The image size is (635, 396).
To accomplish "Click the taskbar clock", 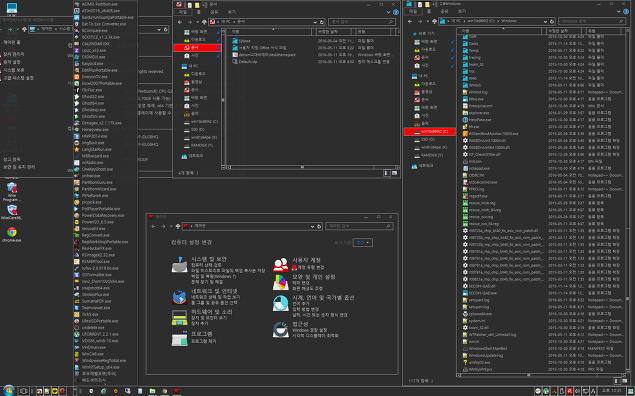I will point(612,391).
